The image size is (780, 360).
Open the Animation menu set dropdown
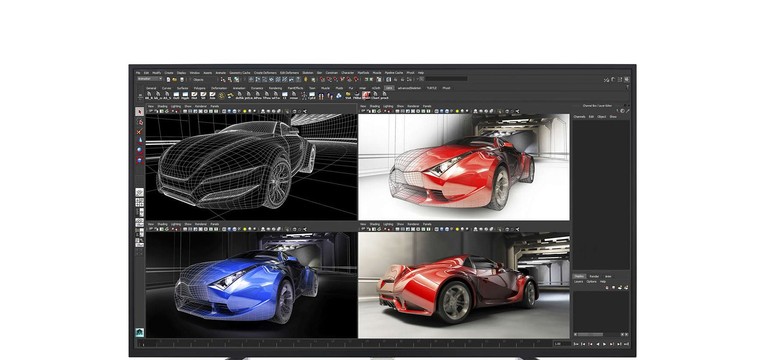point(149,79)
